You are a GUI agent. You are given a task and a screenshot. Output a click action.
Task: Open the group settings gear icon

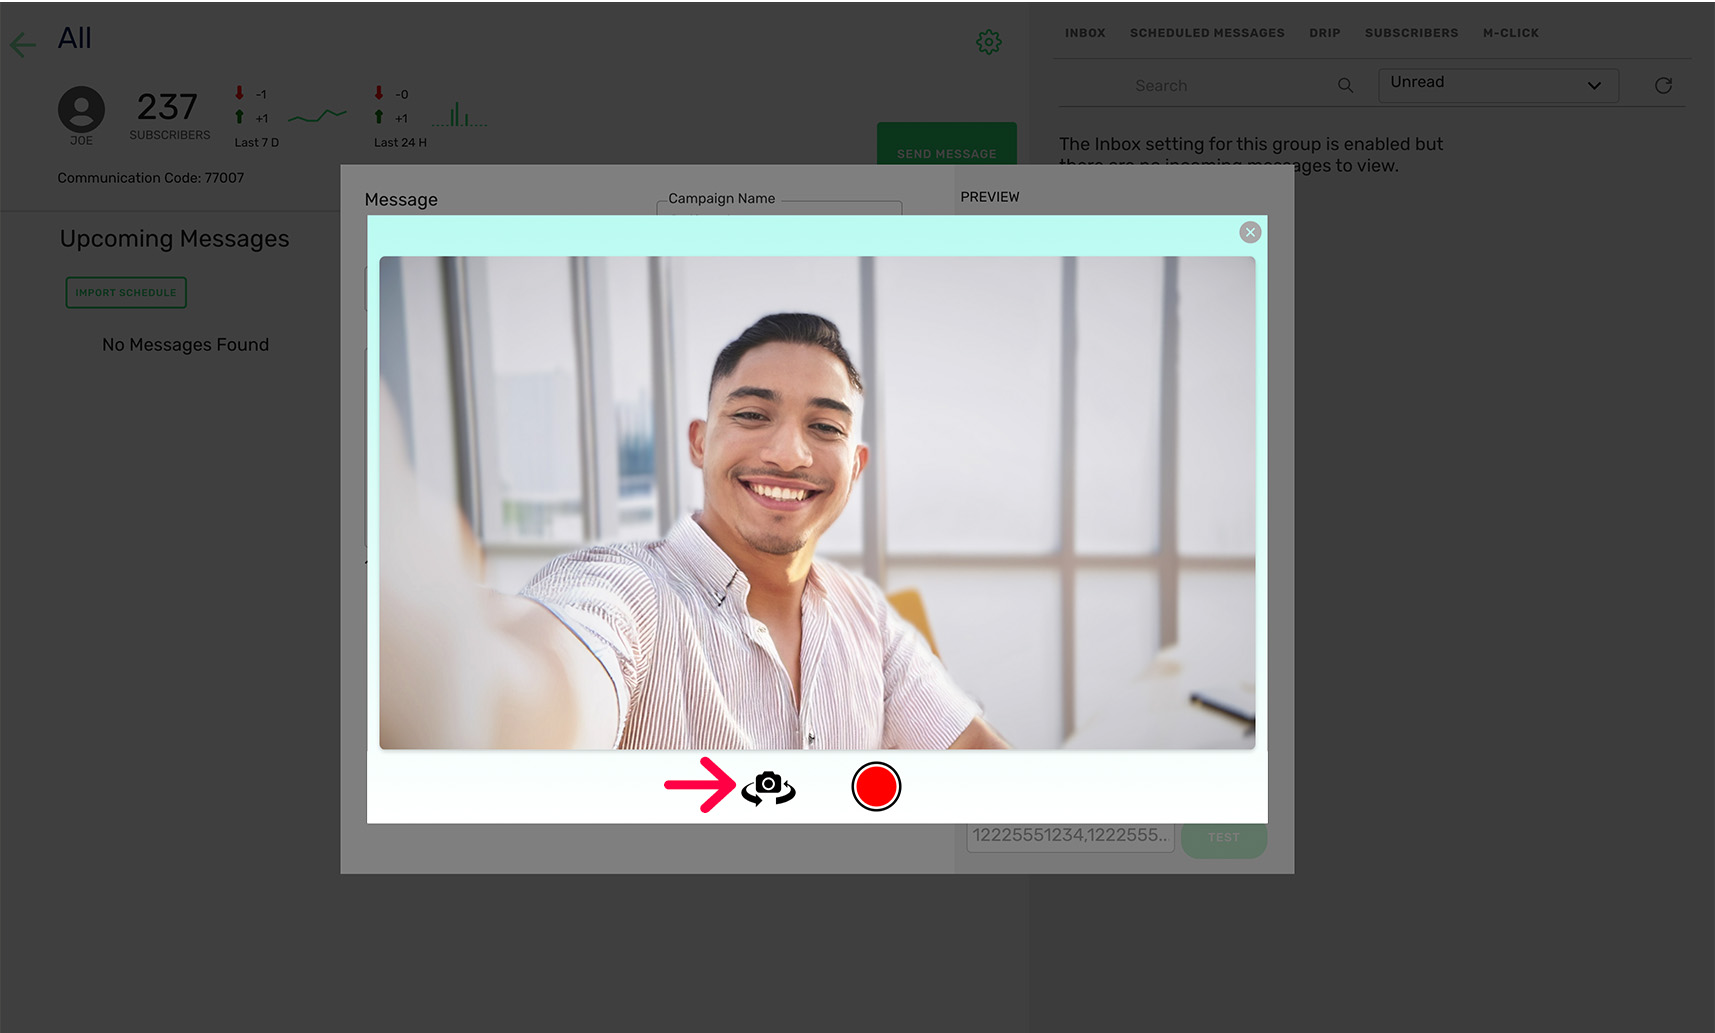988,42
